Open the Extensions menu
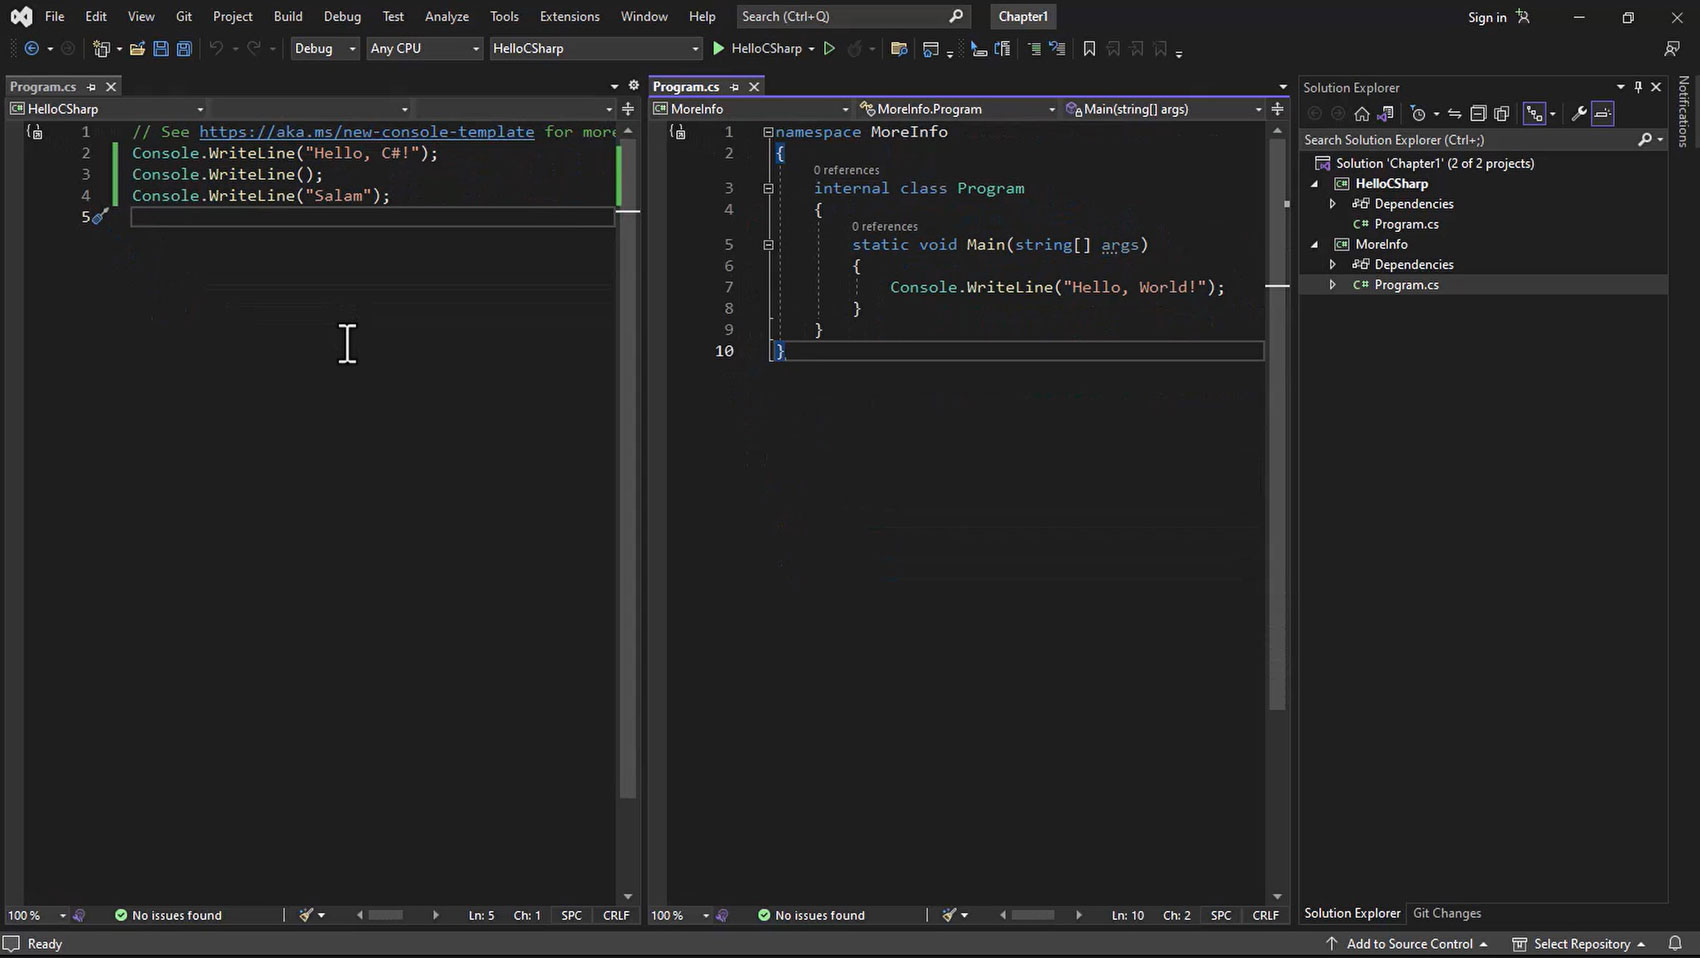Screen dimensions: 1700x958 coord(570,16)
